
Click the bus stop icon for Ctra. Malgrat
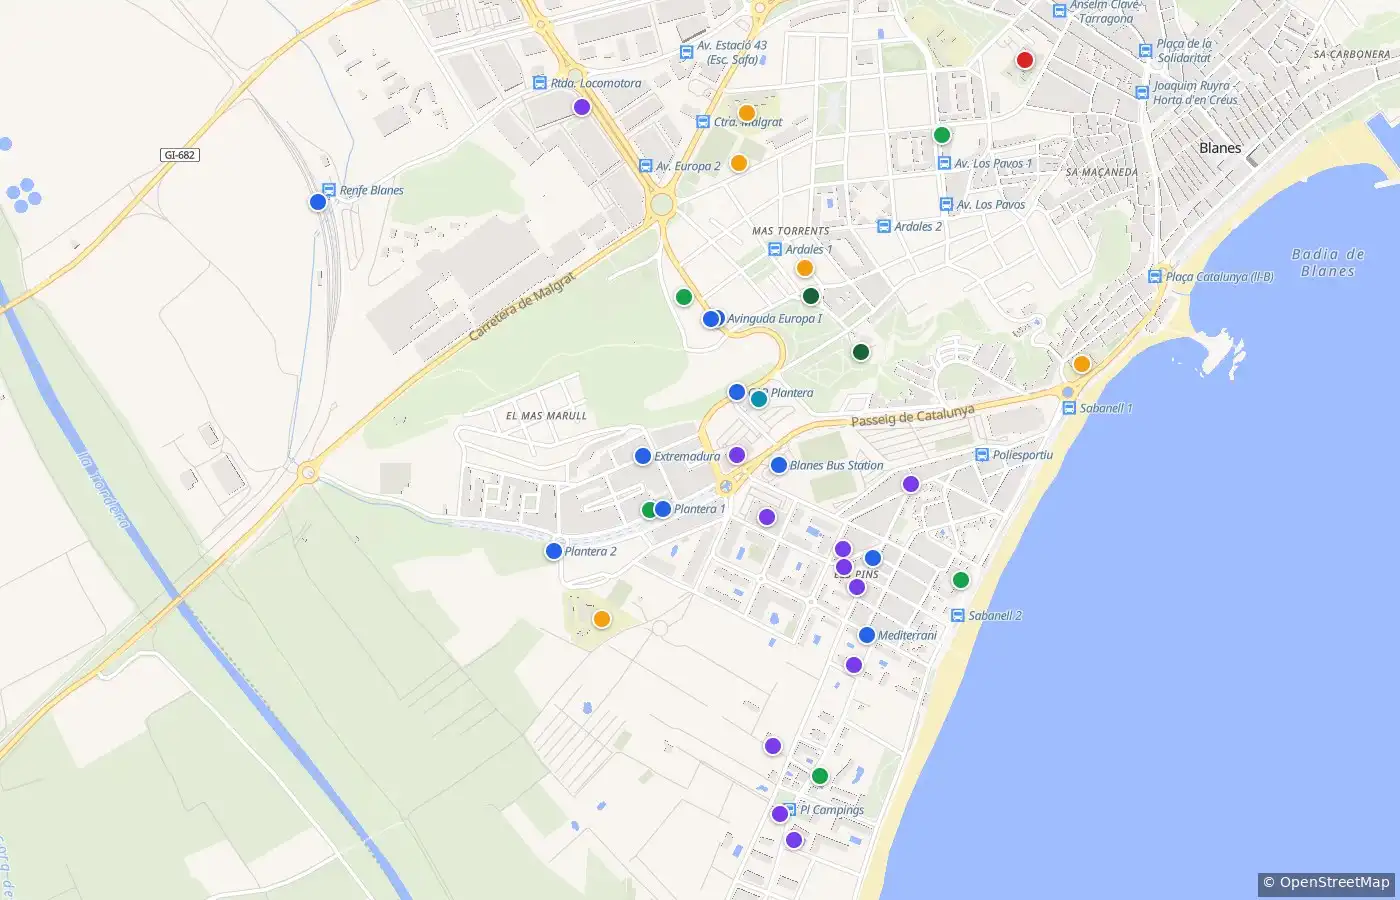click(x=703, y=122)
